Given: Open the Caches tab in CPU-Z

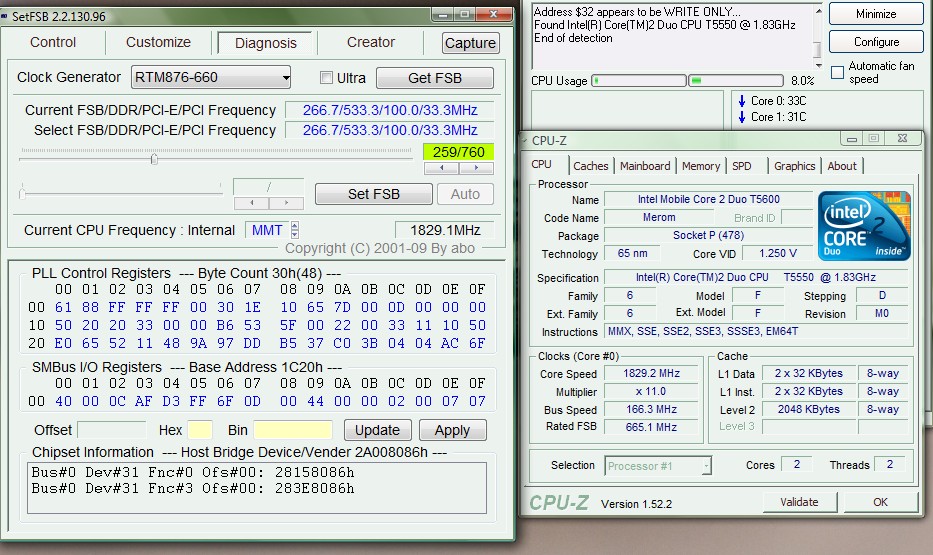Looking at the screenshot, I should [x=590, y=166].
